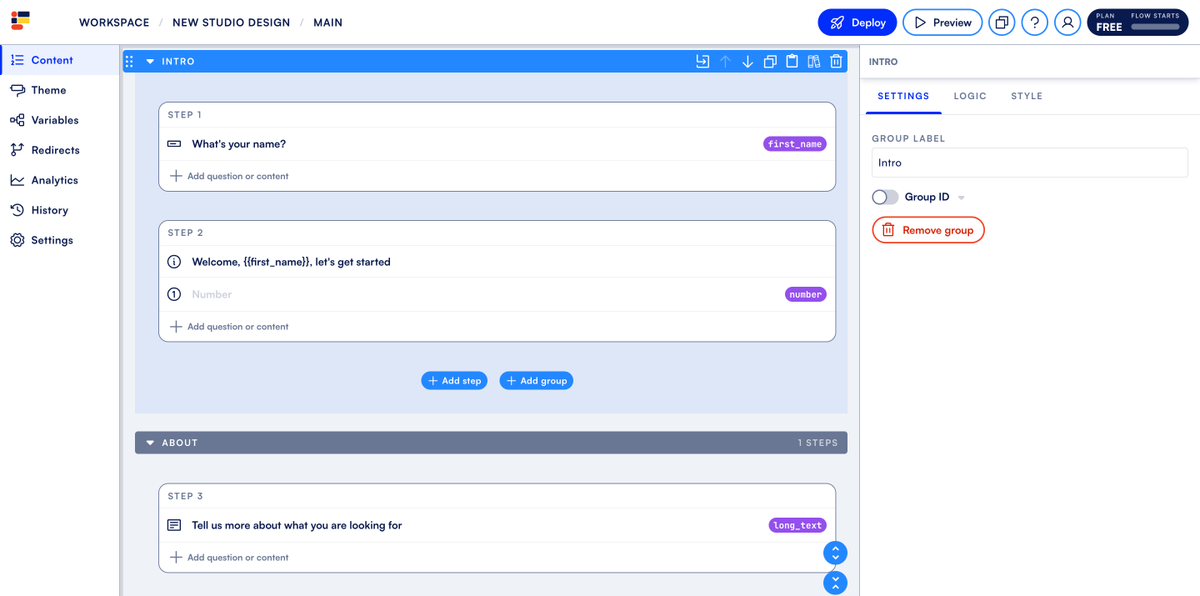
Task: Select the What's your name? question text
Action: coord(239,144)
